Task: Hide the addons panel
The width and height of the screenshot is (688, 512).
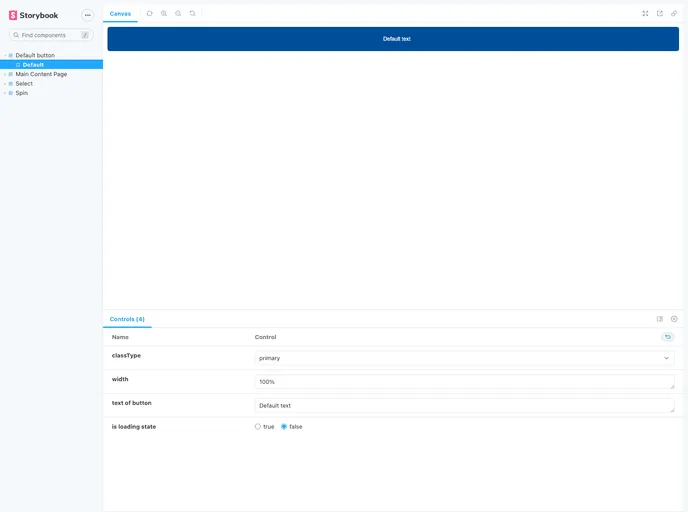Action: [x=674, y=319]
